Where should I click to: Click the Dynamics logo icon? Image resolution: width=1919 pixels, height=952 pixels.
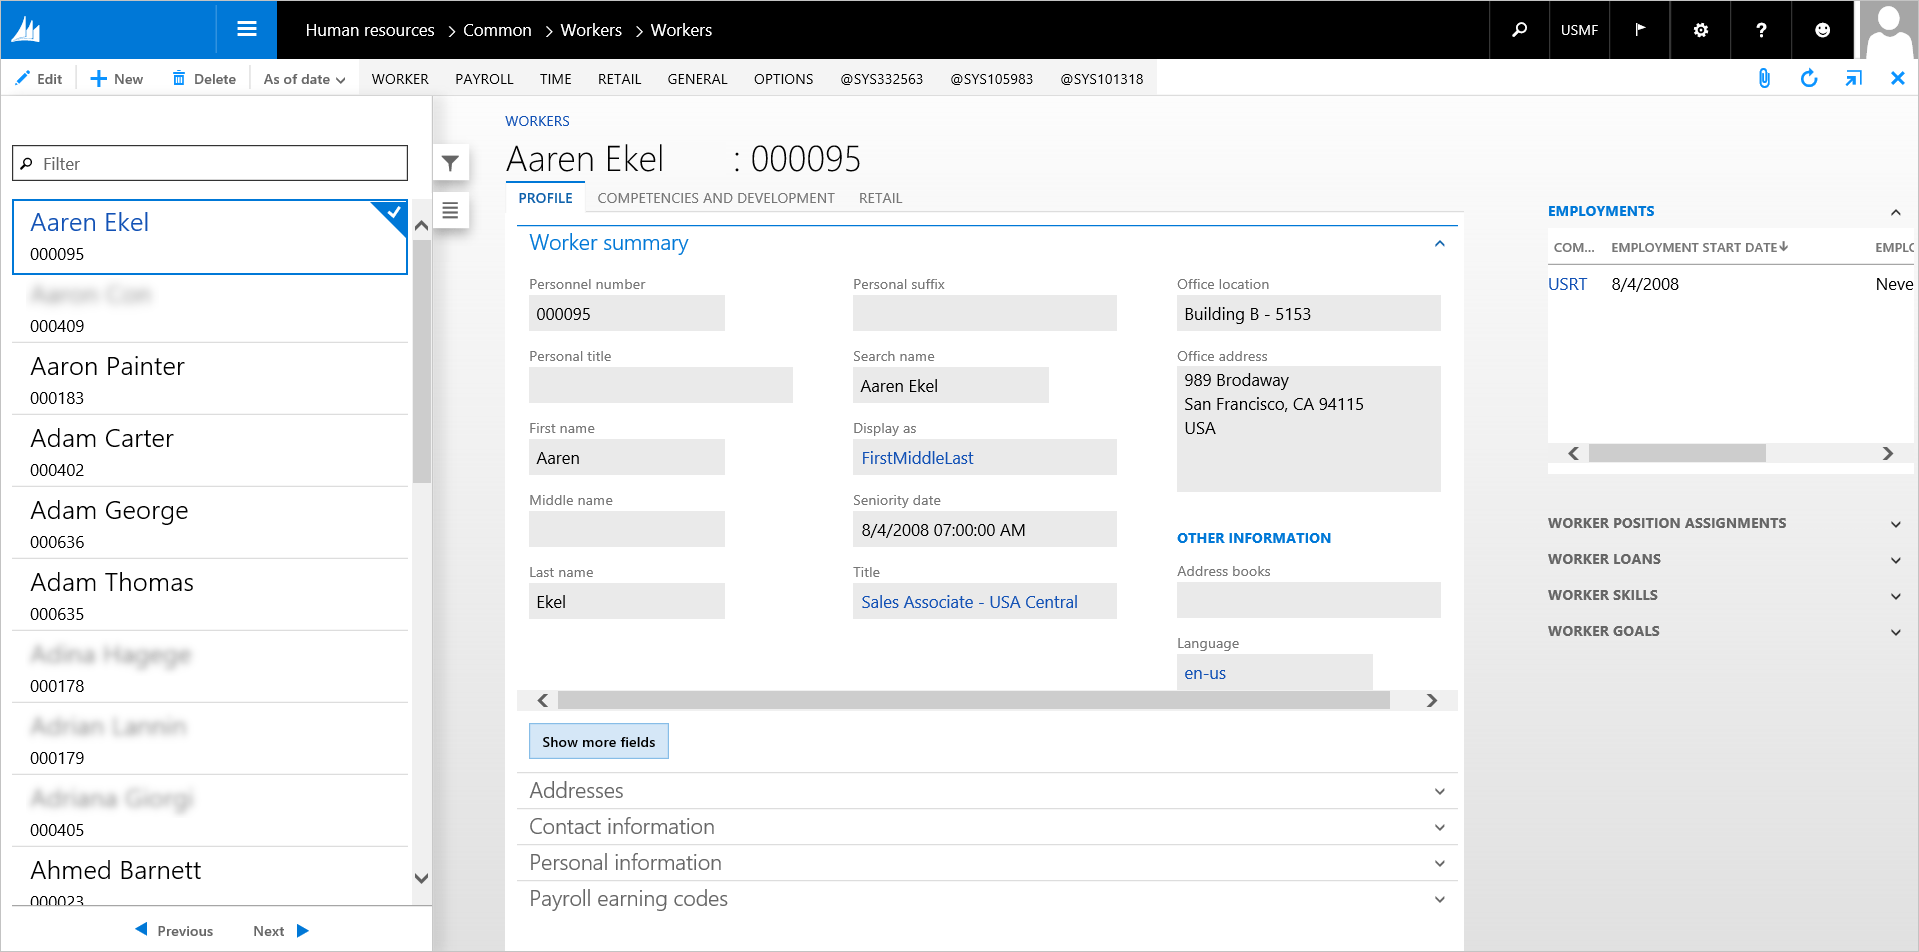[x=26, y=30]
